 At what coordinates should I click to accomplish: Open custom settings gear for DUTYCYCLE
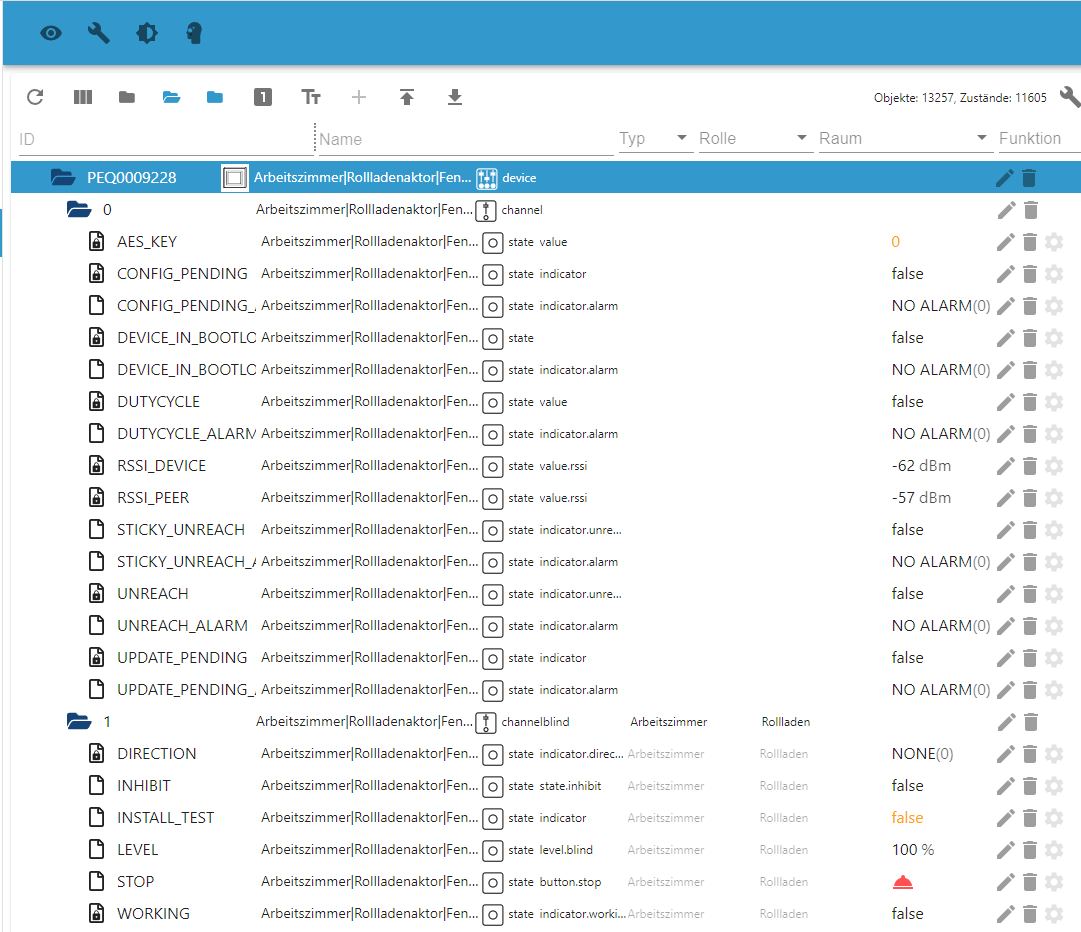[x=1054, y=402]
